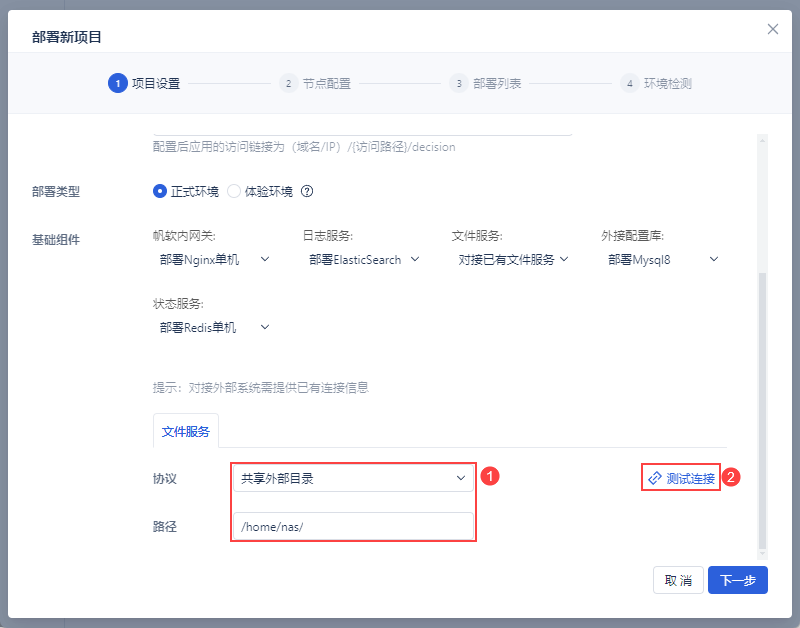Click step 3 circle for 部署列表
Viewport: 800px width, 628px height.
click(458, 83)
